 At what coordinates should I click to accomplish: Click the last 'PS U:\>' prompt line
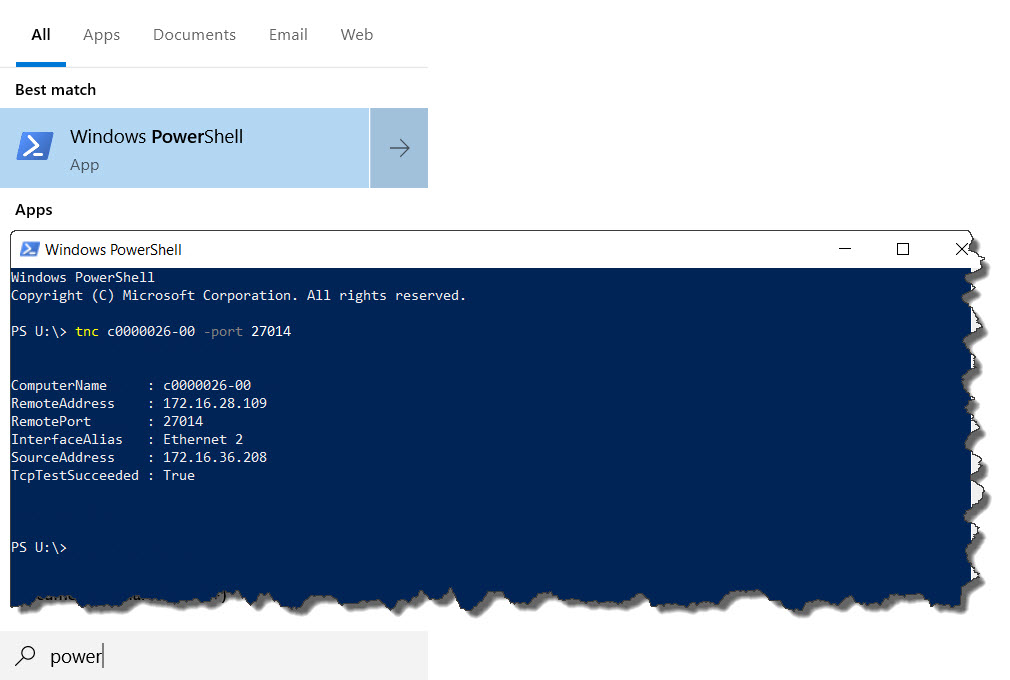click(39, 547)
